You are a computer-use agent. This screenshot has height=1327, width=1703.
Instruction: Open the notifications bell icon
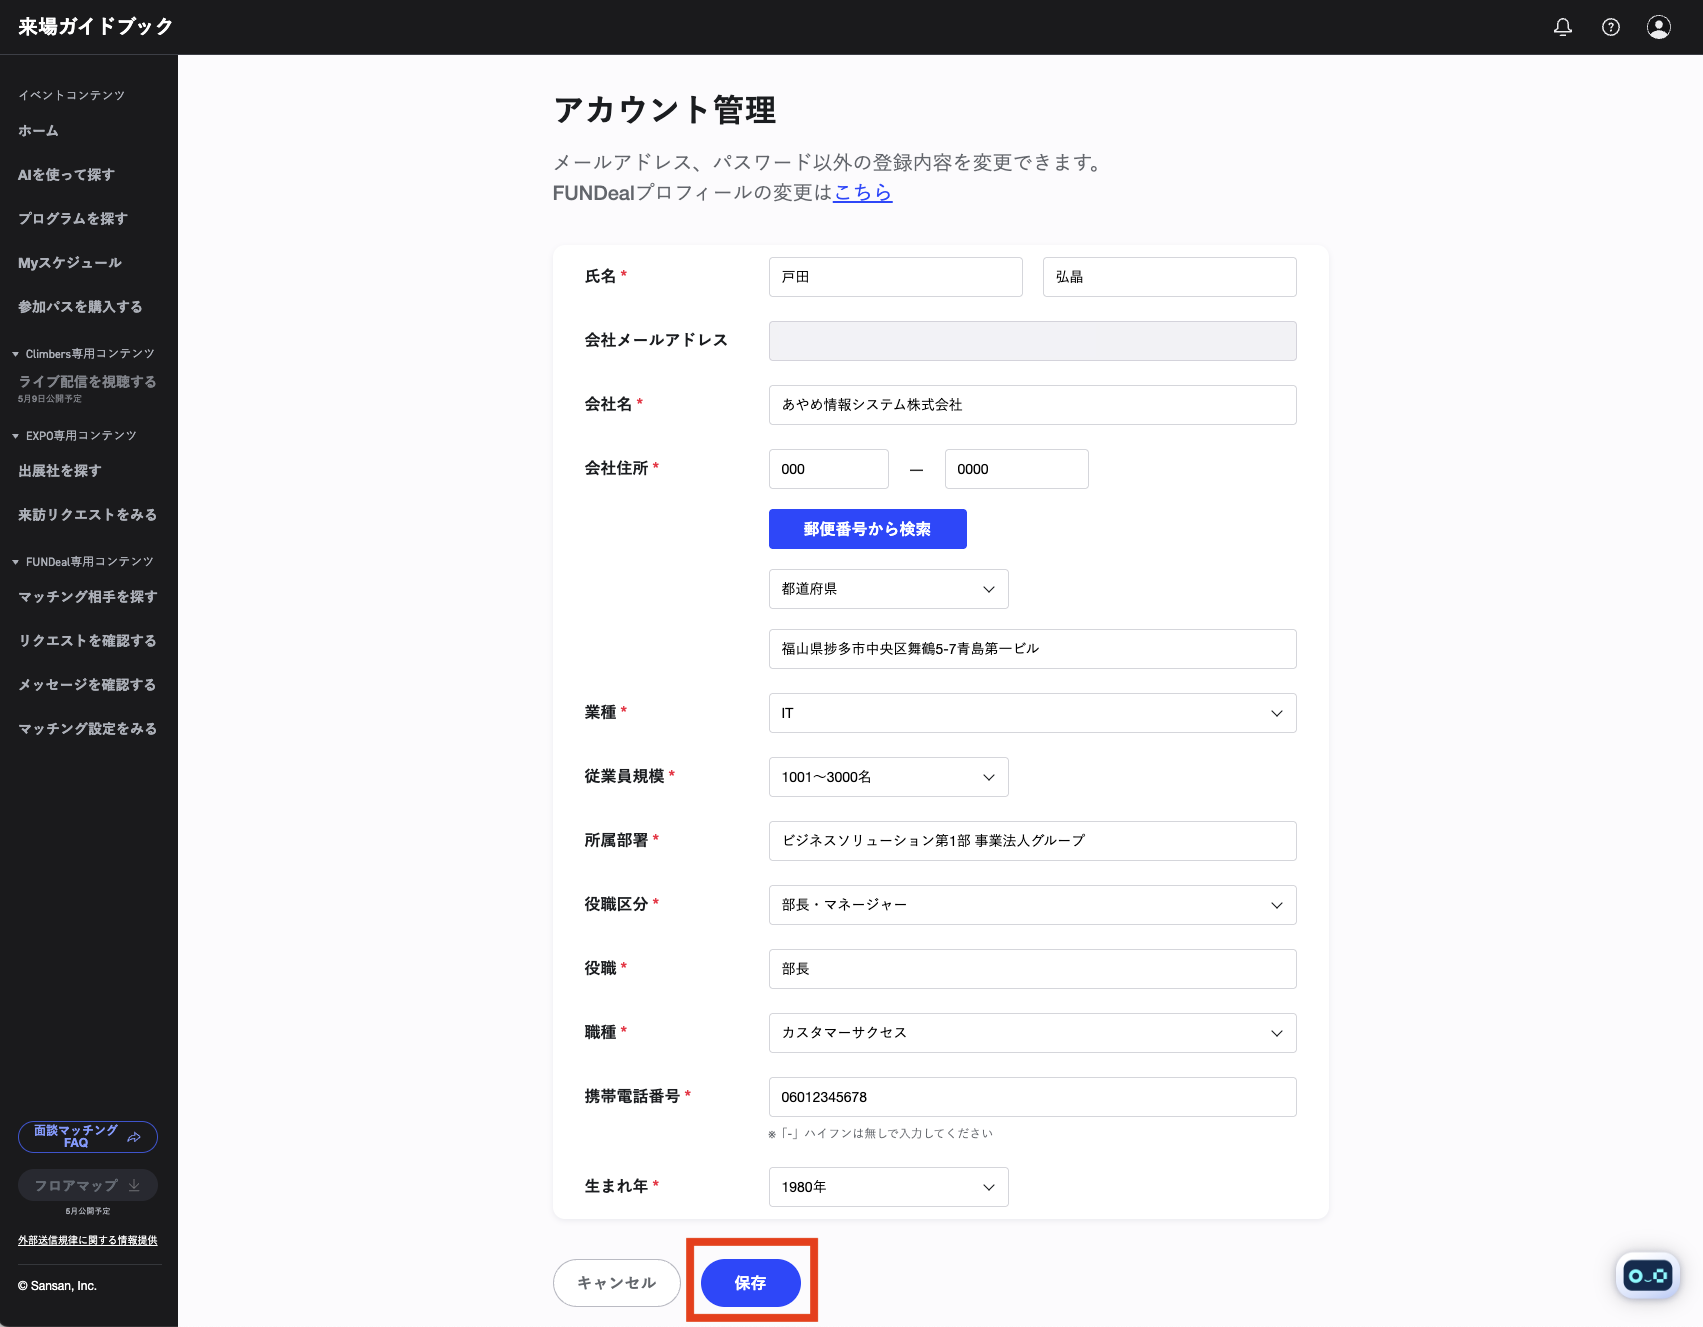pos(1562,27)
